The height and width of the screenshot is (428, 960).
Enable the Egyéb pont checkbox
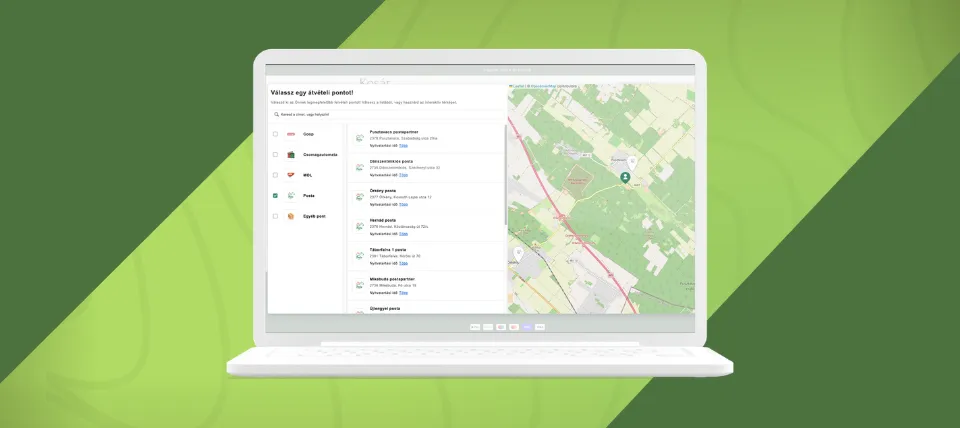click(275, 216)
